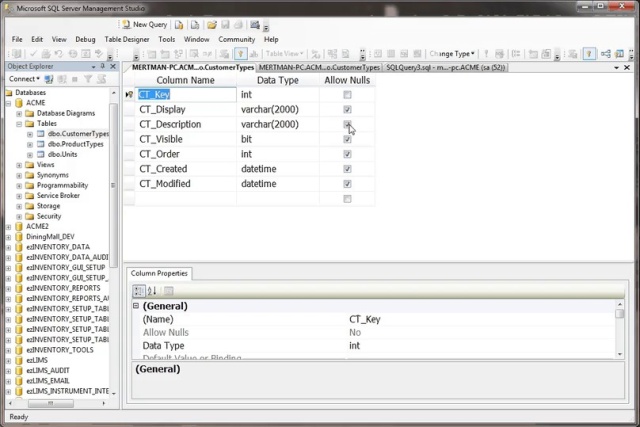640x427 pixels.
Task: Click Categorized view in Column Properties
Action: point(139,291)
